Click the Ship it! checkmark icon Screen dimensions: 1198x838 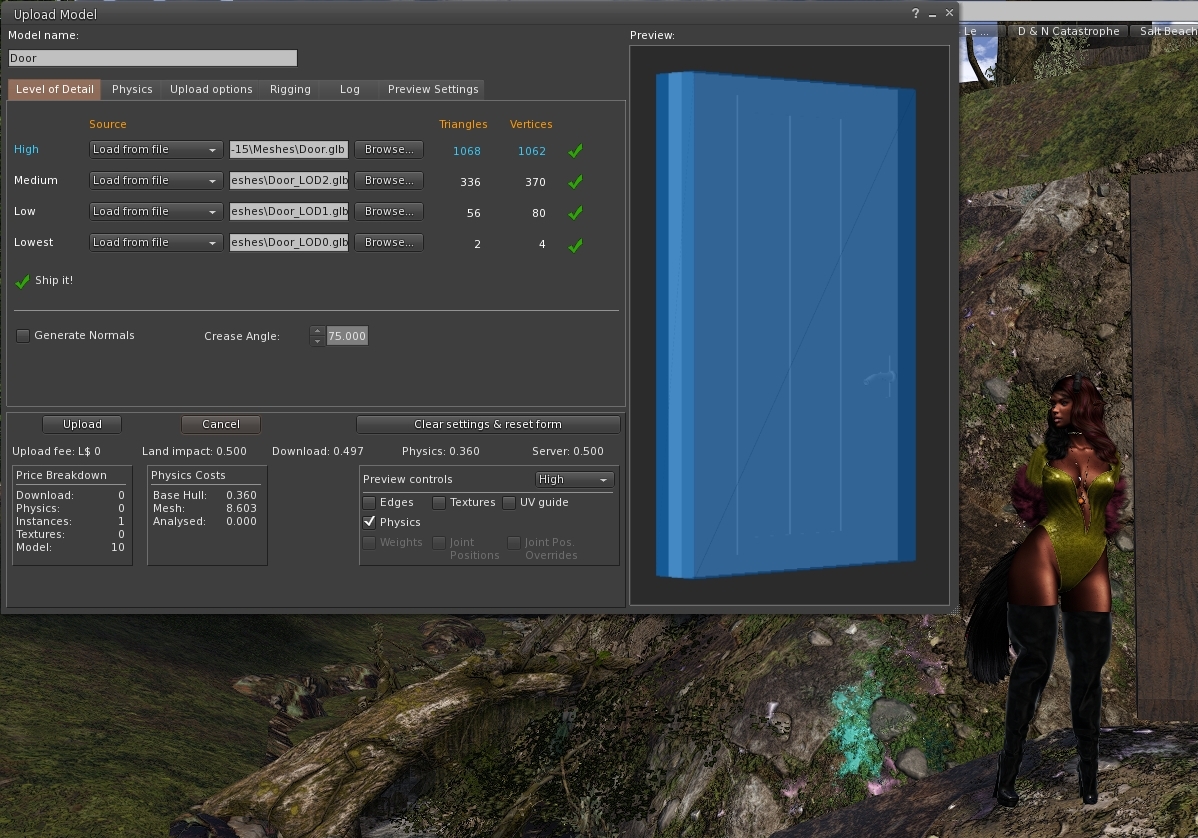tap(23, 282)
